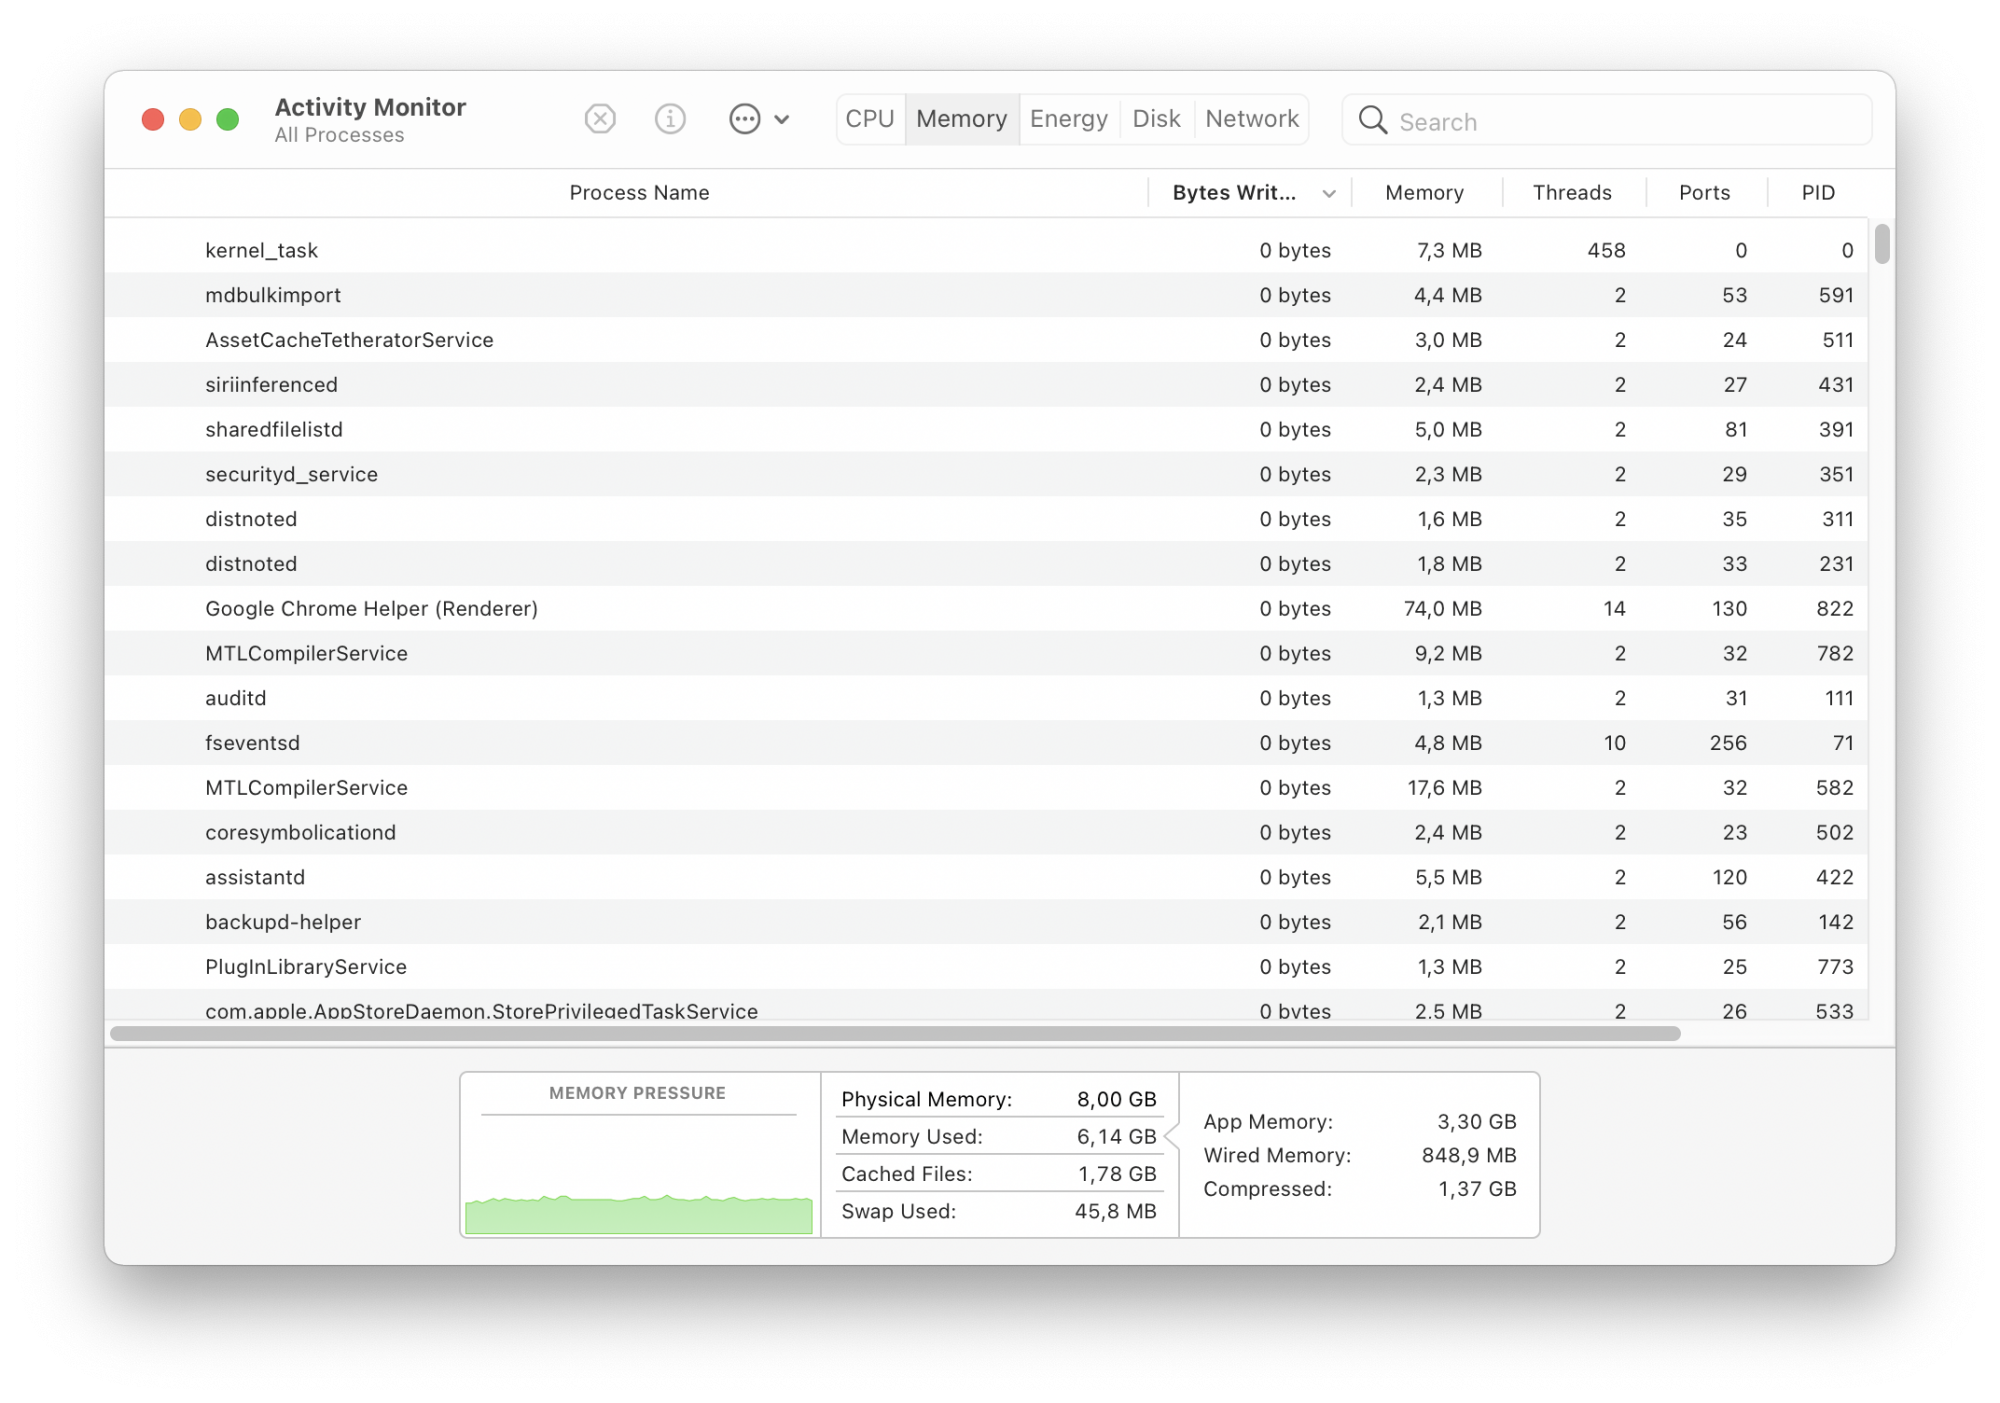Click the vertical scrollbar thumb at right
The height and width of the screenshot is (1403, 2000).
(x=1882, y=244)
